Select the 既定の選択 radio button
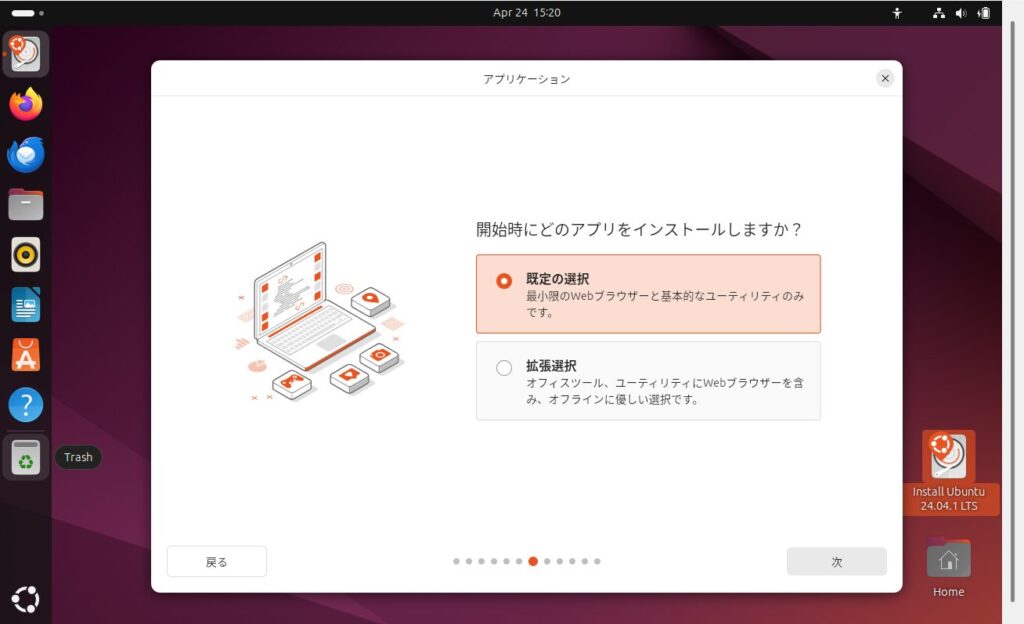1024x624 pixels. point(504,281)
